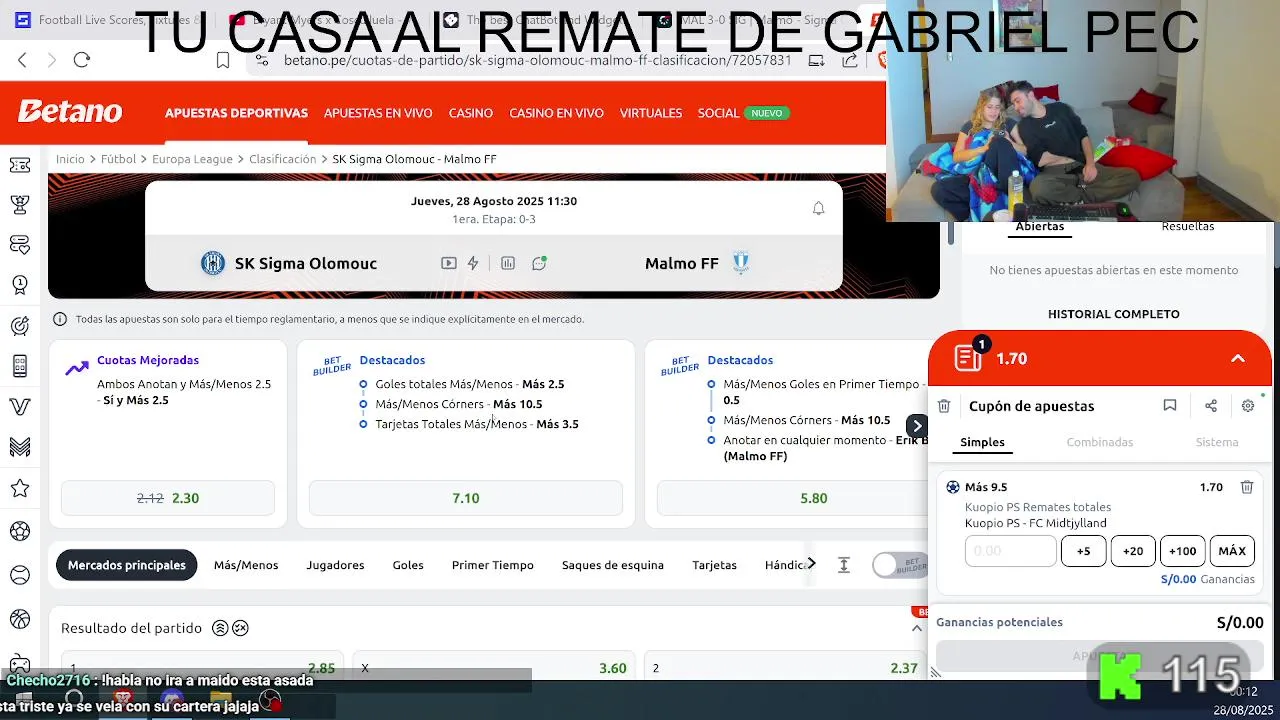
Task: Open Historial Completo
Action: [1114, 314]
